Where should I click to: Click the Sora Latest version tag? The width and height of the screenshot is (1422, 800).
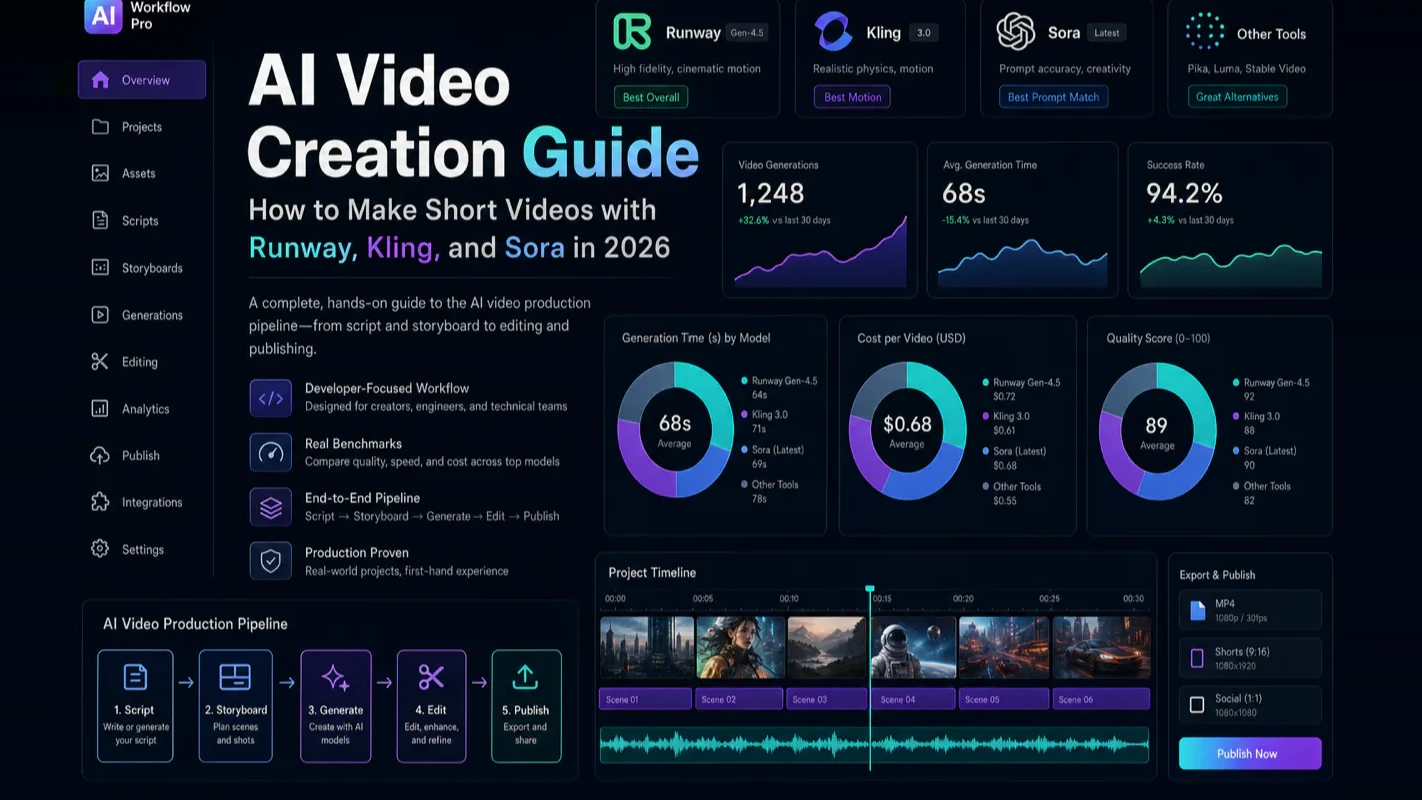coord(1107,33)
